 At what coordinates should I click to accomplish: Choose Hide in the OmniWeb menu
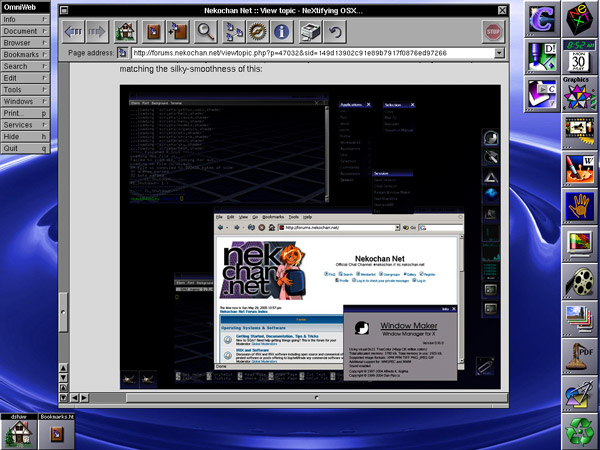point(25,137)
